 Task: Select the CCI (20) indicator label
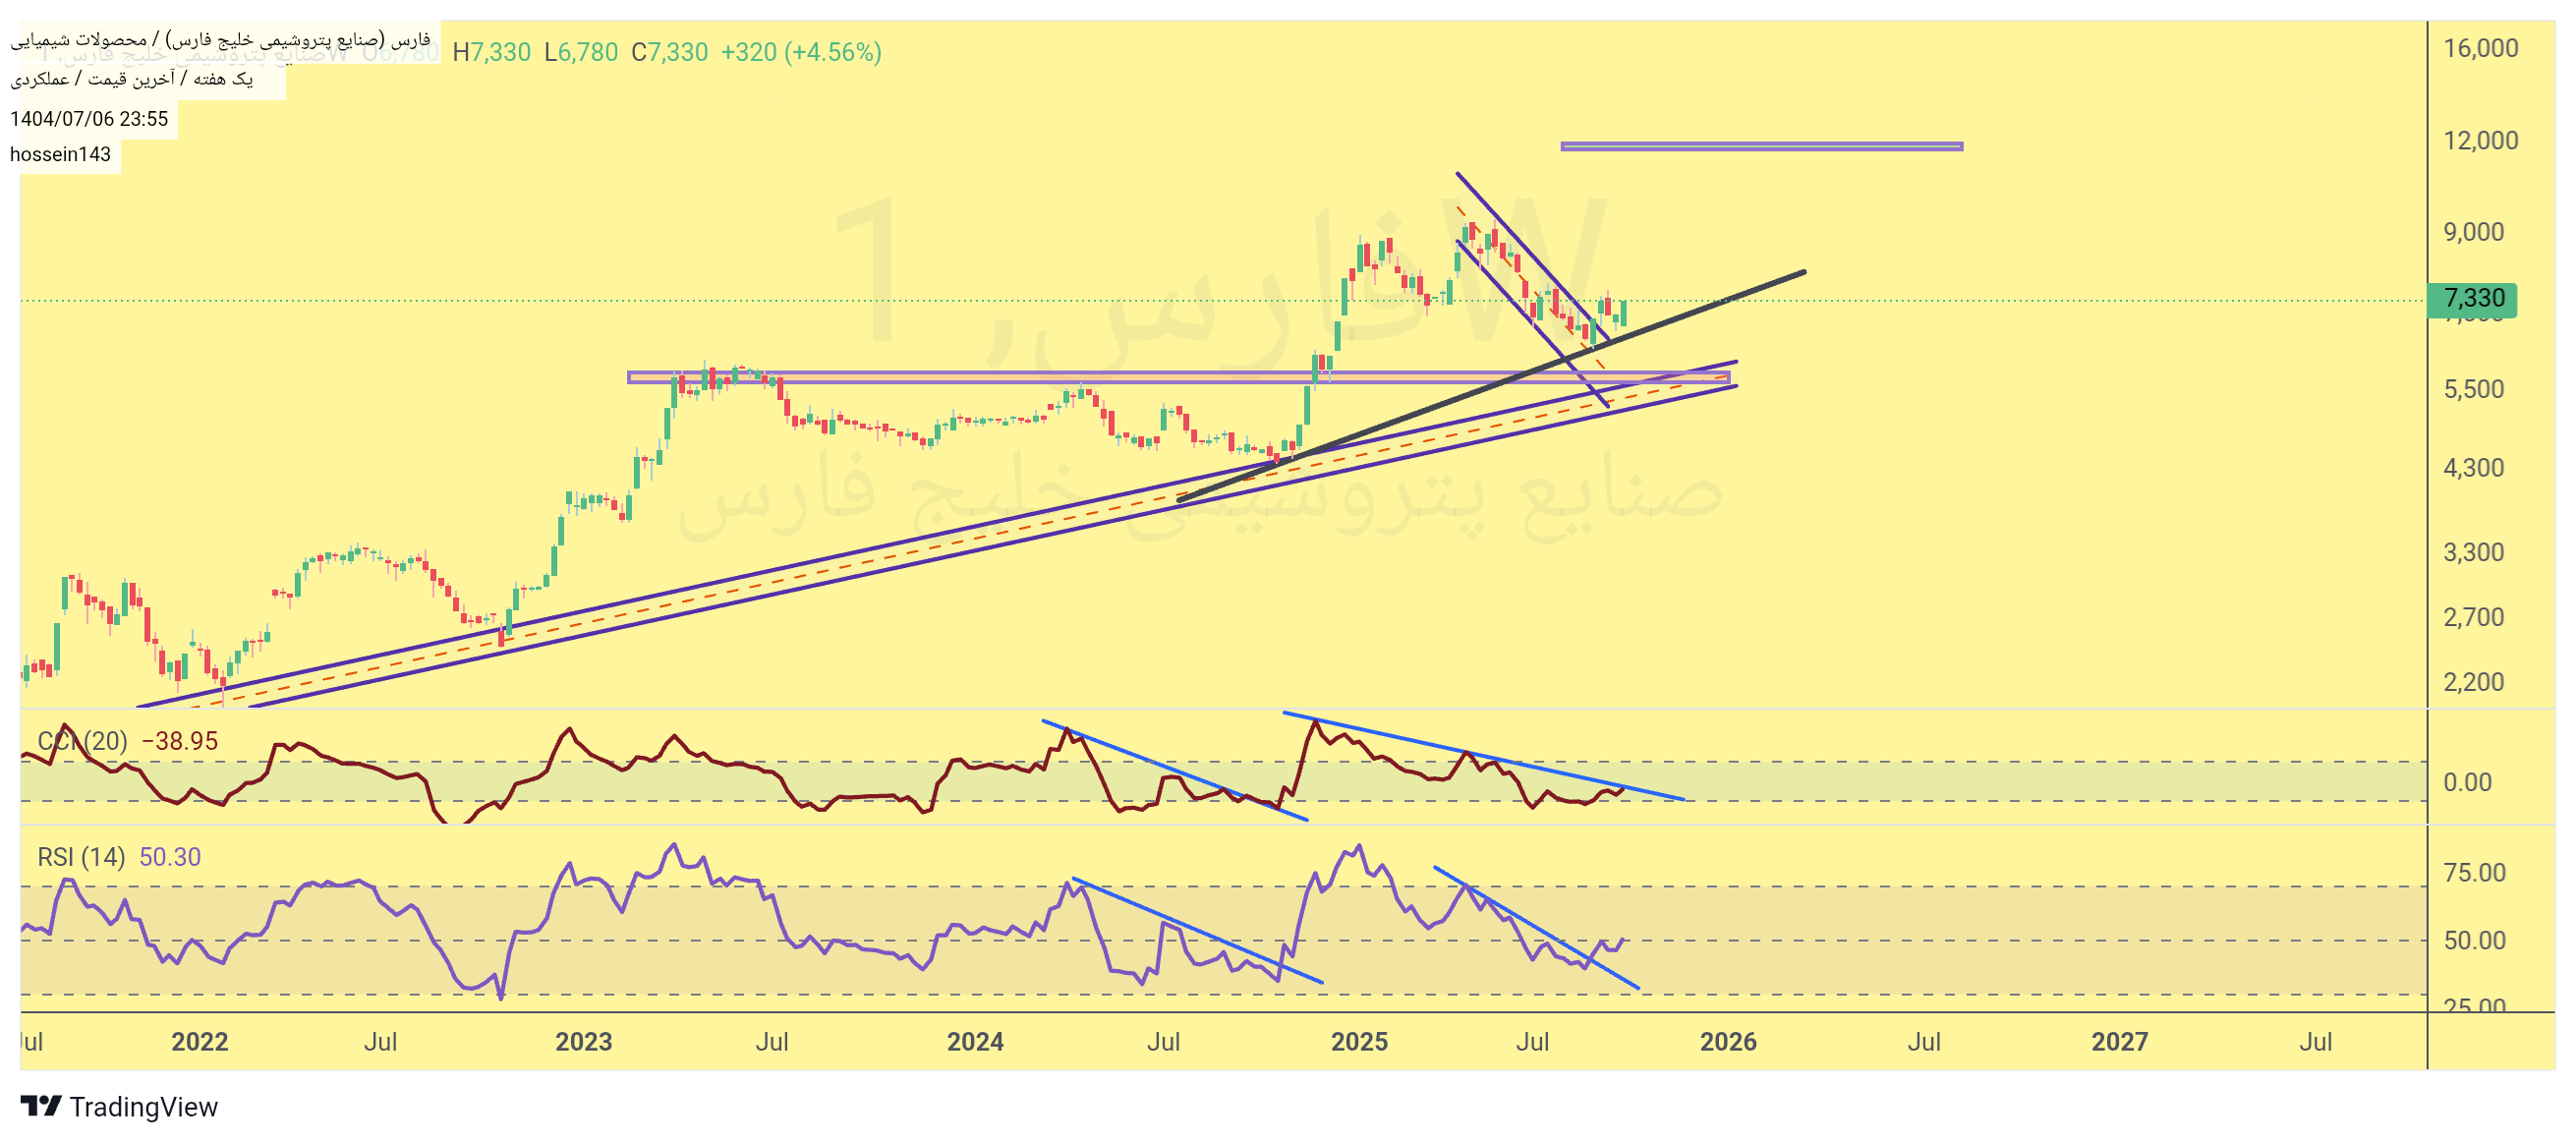coord(82,741)
